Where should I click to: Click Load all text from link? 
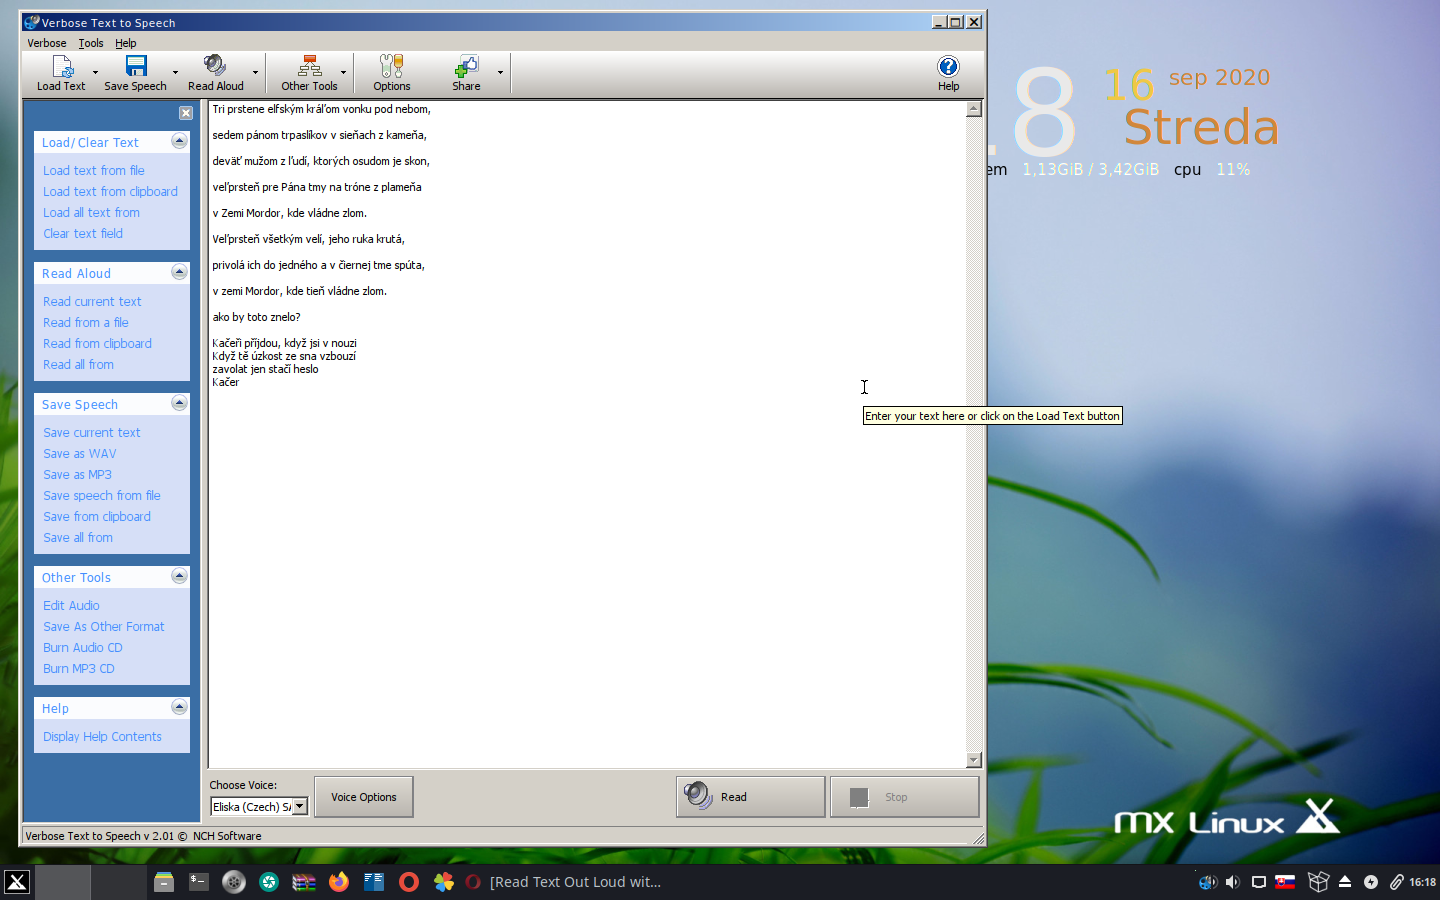91,213
